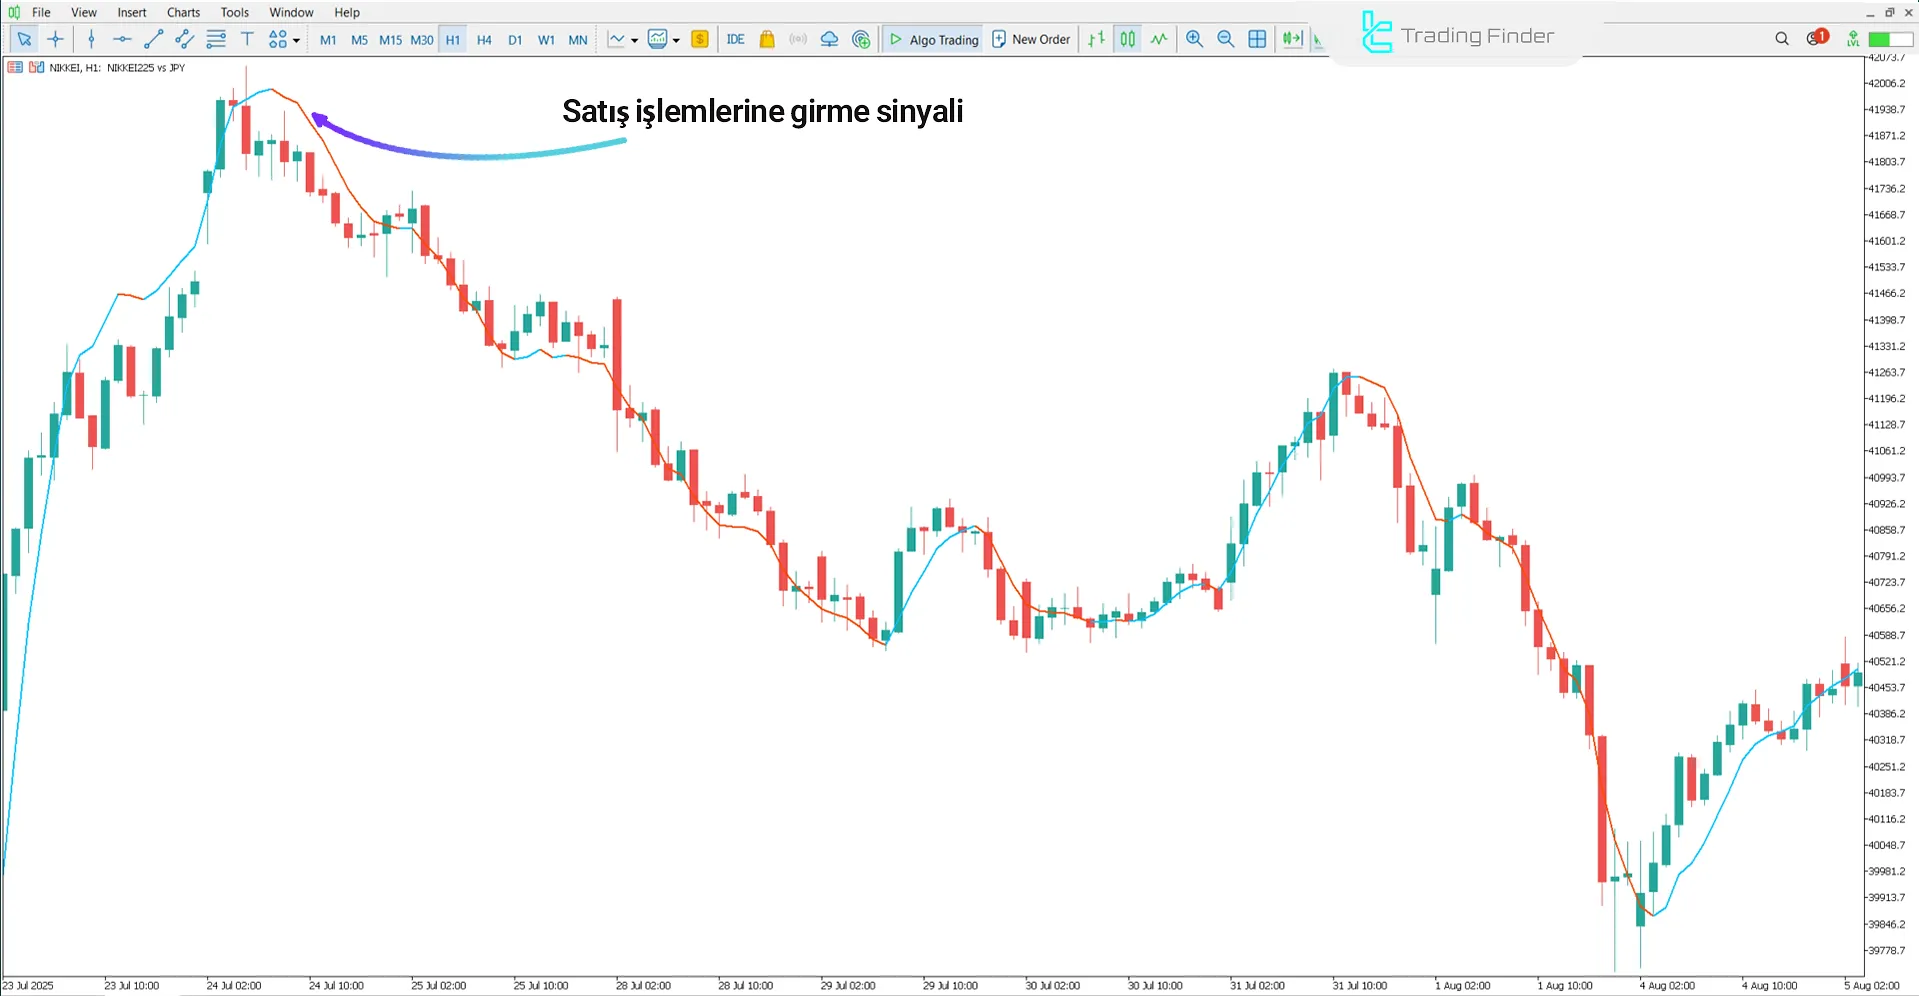Select the vertical line drawing tool
Screen dimensions: 1919x996
[90, 39]
